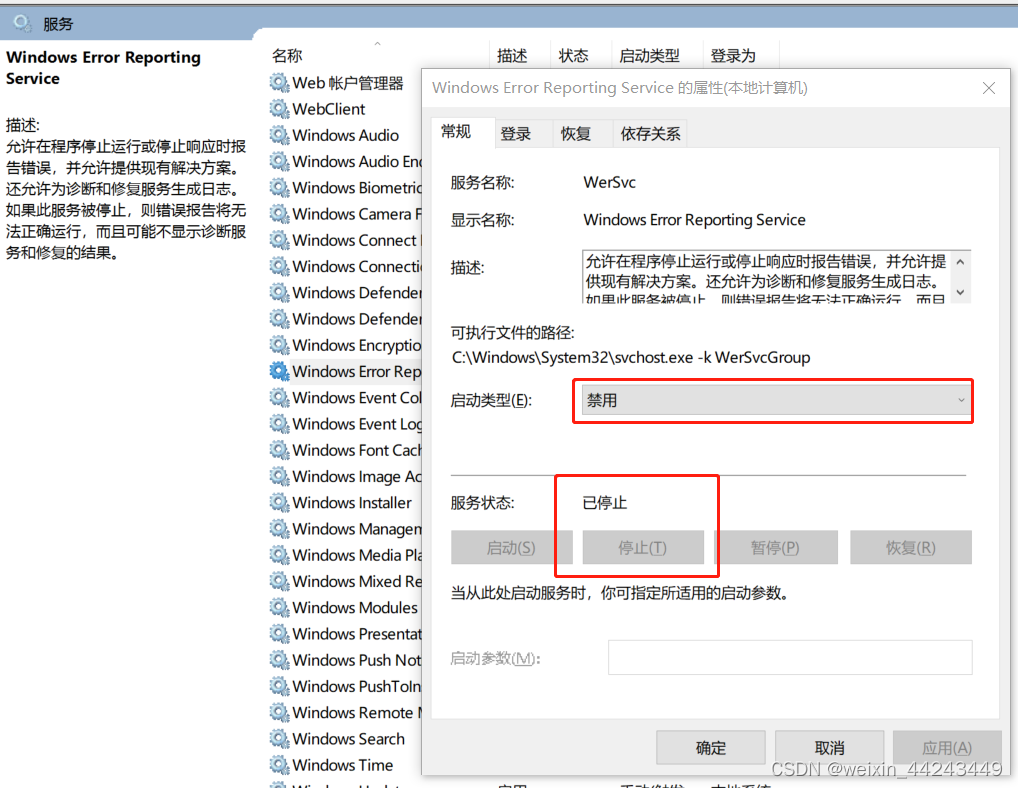The width and height of the screenshot is (1018, 788).
Task: Click the gear icon beside Windows Modules
Action: (279, 608)
